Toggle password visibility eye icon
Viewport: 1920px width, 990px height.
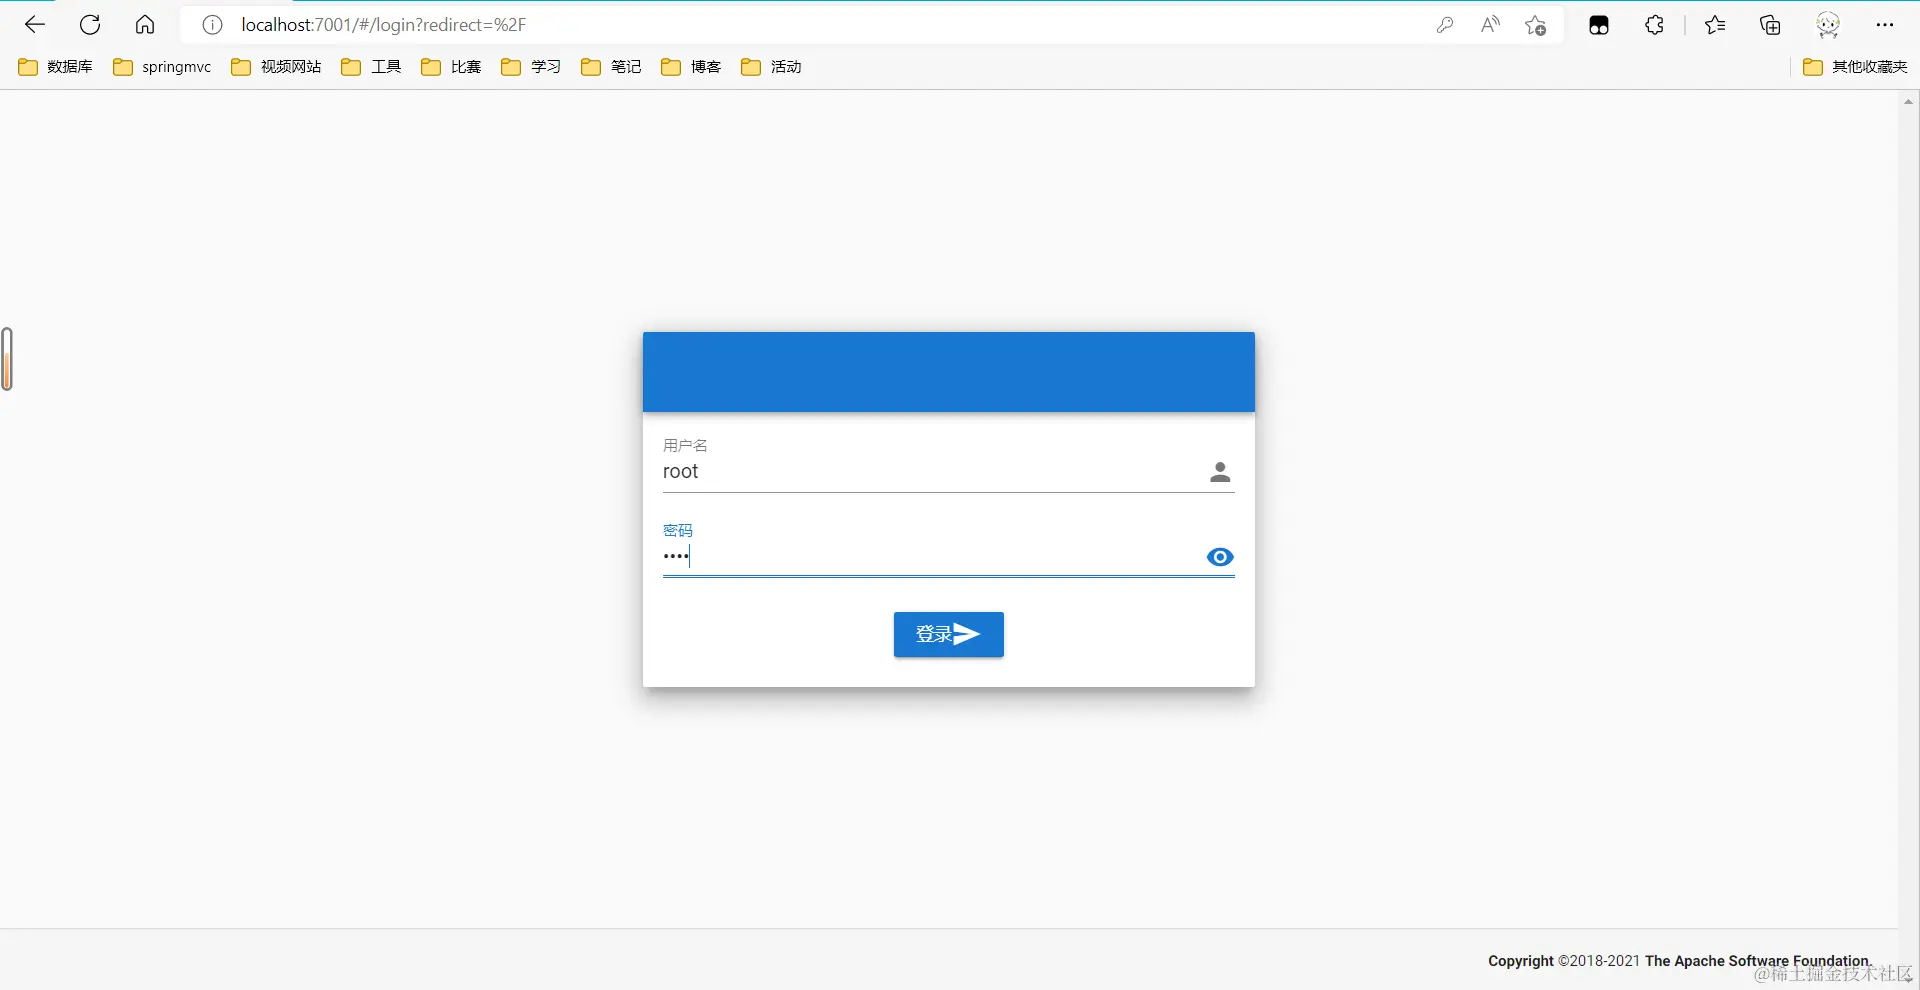[x=1220, y=557]
